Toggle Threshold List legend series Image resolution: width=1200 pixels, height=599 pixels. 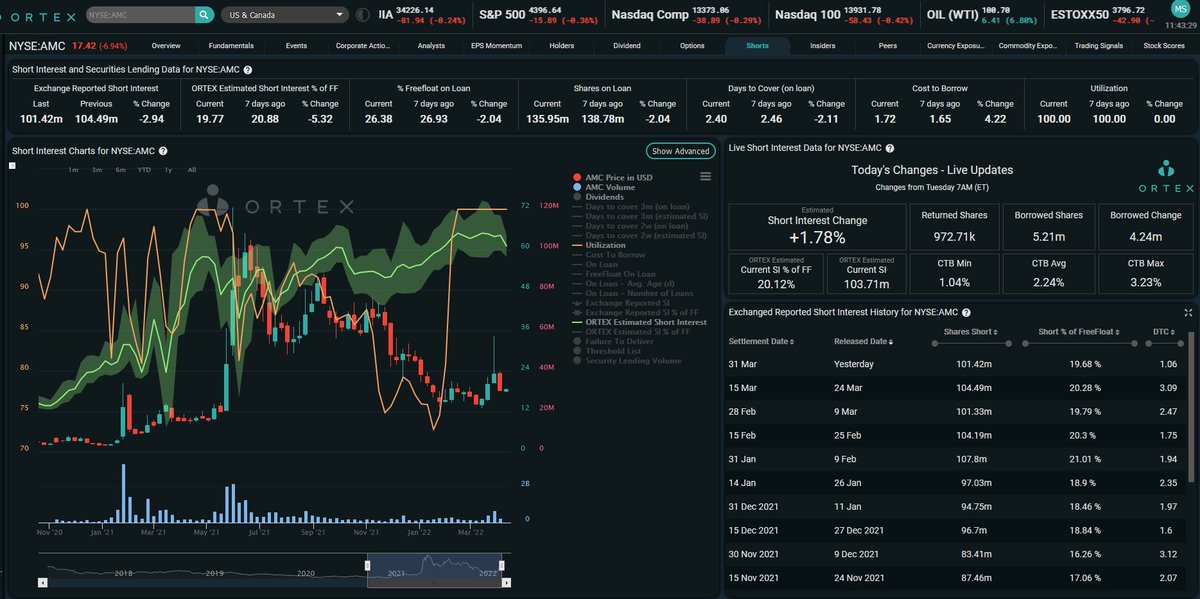click(x=605, y=351)
